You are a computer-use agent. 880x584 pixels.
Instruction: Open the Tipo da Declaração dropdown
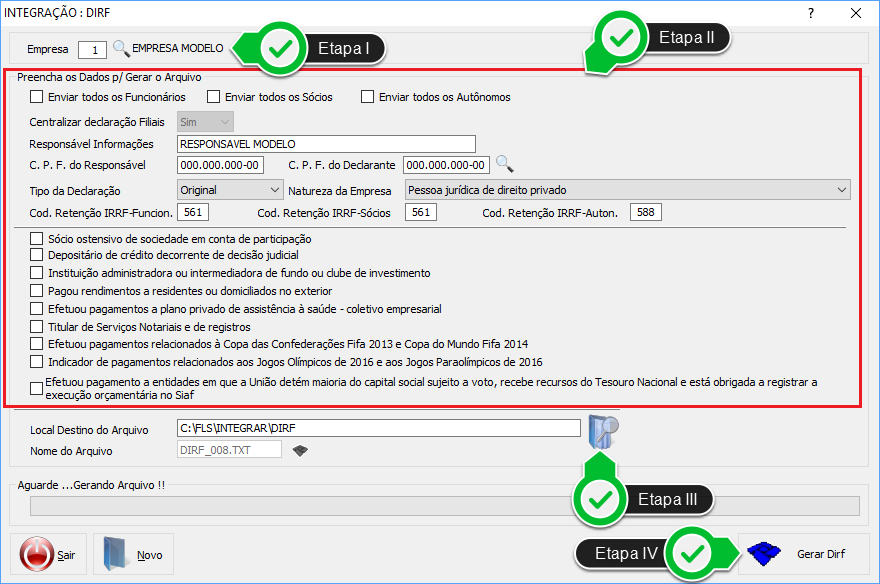[x=230, y=189]
